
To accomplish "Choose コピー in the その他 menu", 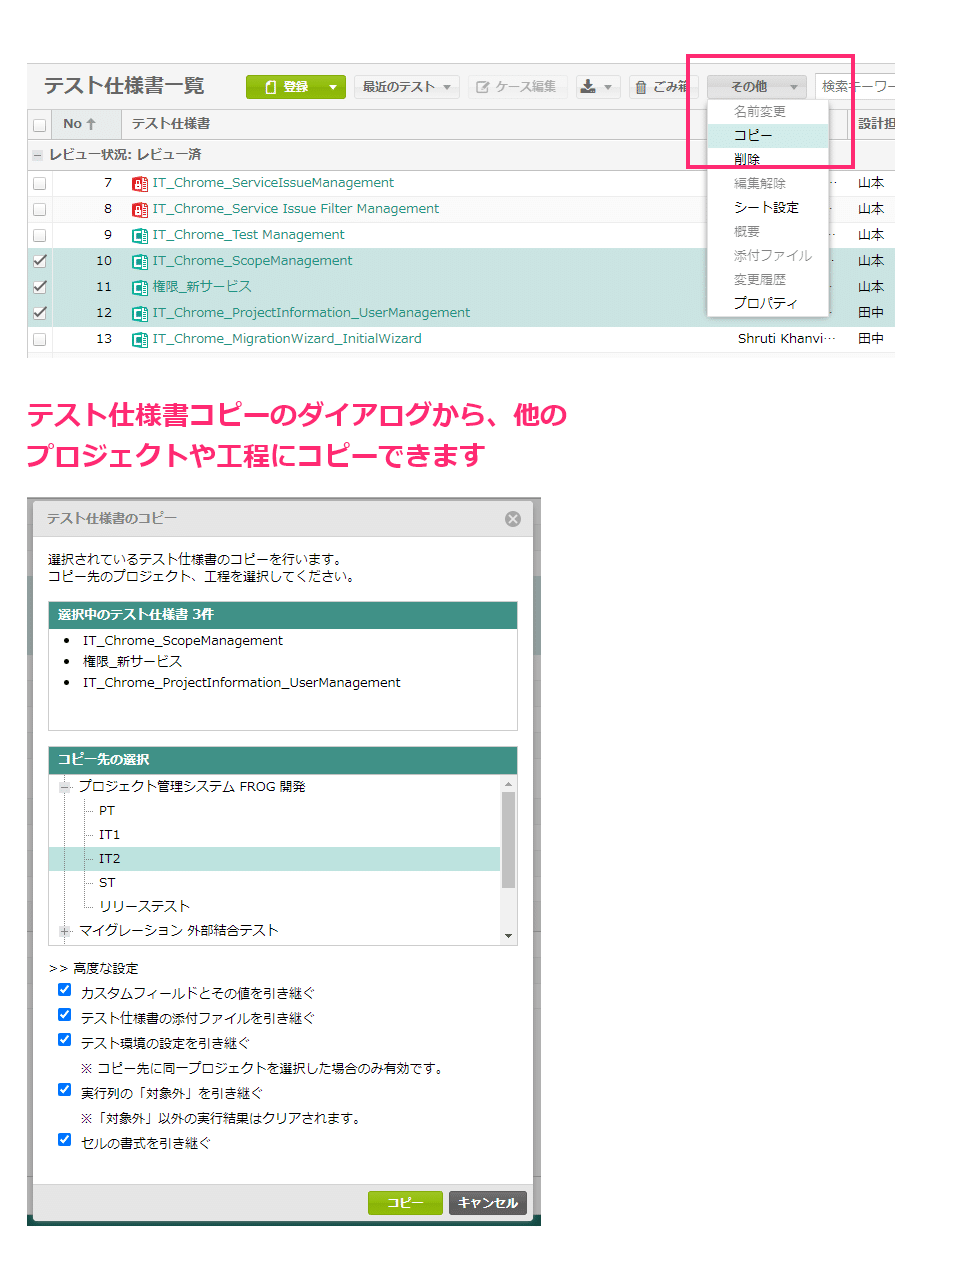I will coord(768,135).
